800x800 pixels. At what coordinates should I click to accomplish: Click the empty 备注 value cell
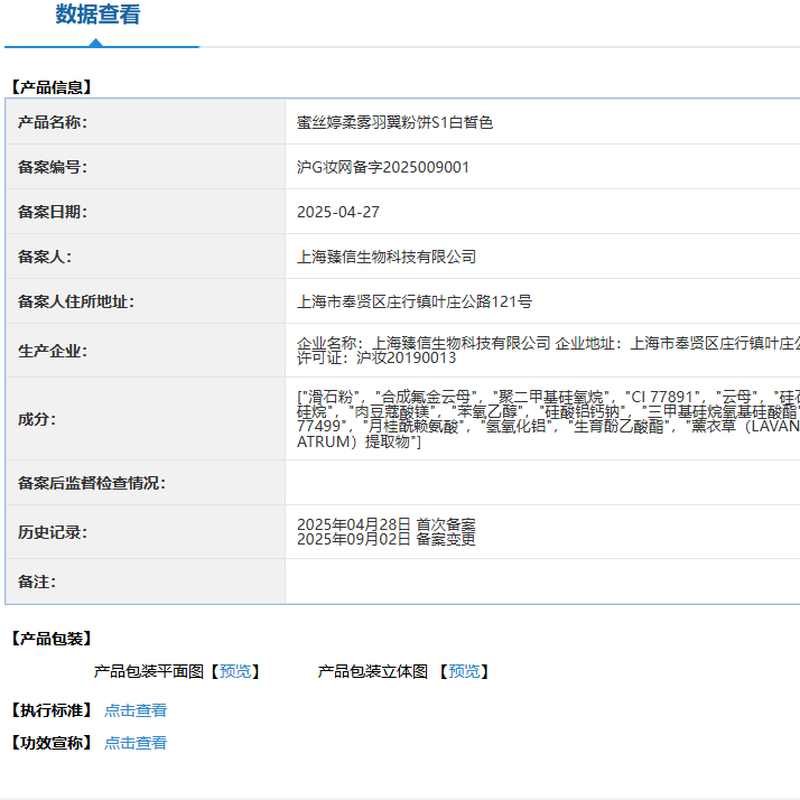pyautogui.click(x=540, y=581)
